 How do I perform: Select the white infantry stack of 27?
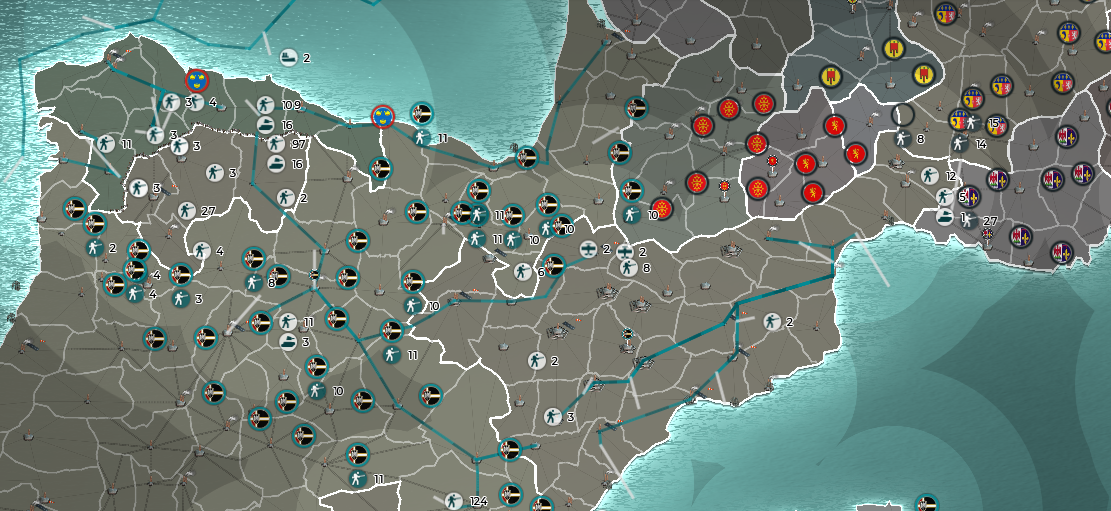tap(186, 210)
